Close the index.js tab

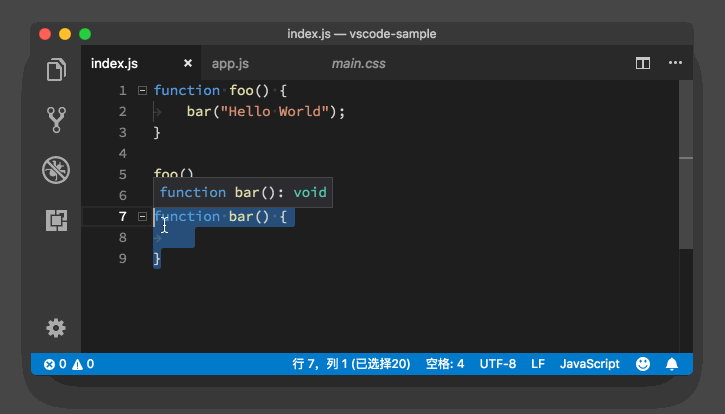pyautogui.click(x=188, y=63)
